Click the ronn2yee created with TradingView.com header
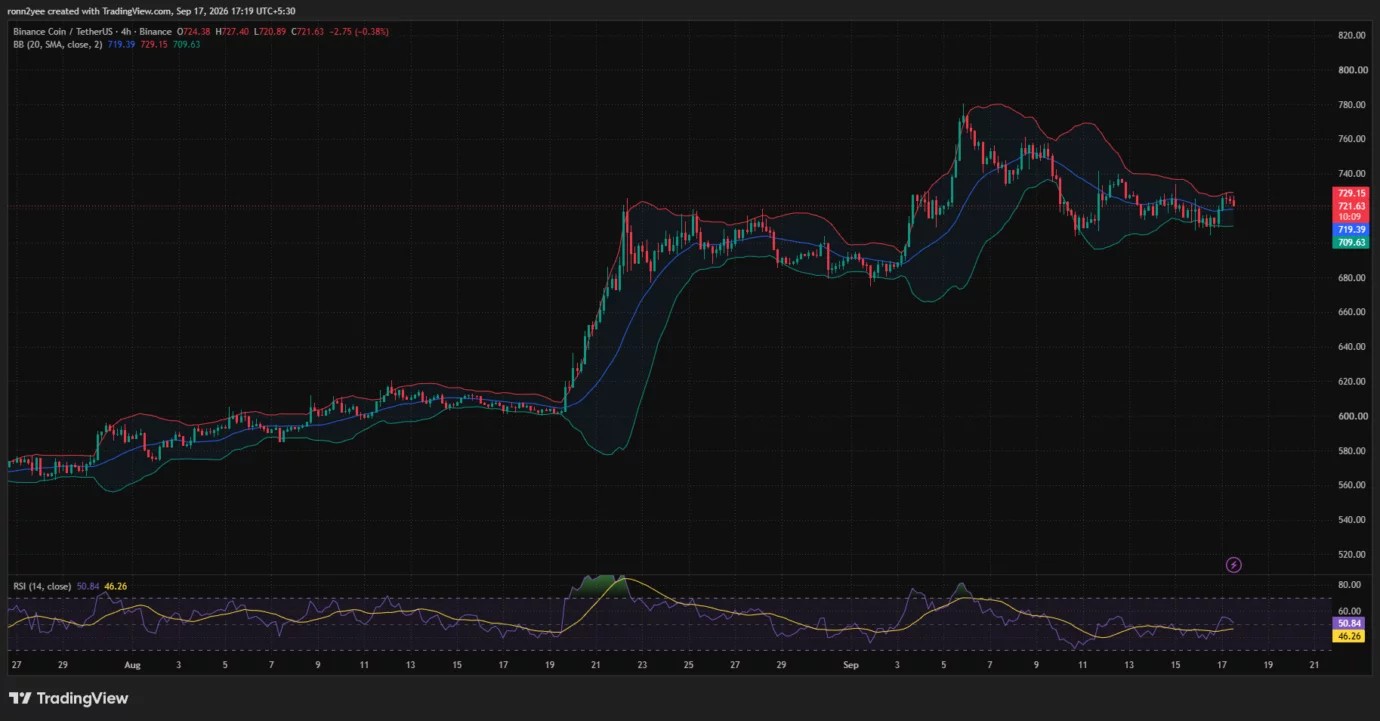Viewport: 1380px width, 721px height. 152,11
